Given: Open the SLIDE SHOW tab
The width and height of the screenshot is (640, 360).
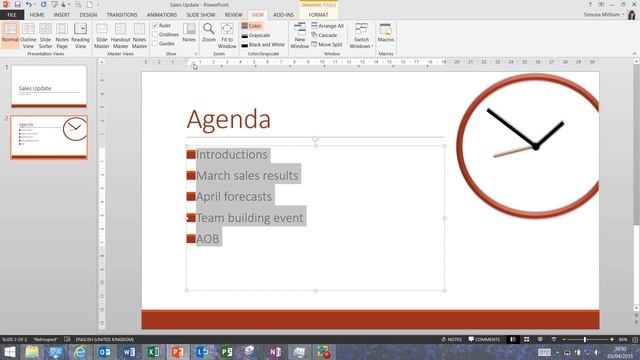Looking at the screenshot, I should [x=201, y=15].
